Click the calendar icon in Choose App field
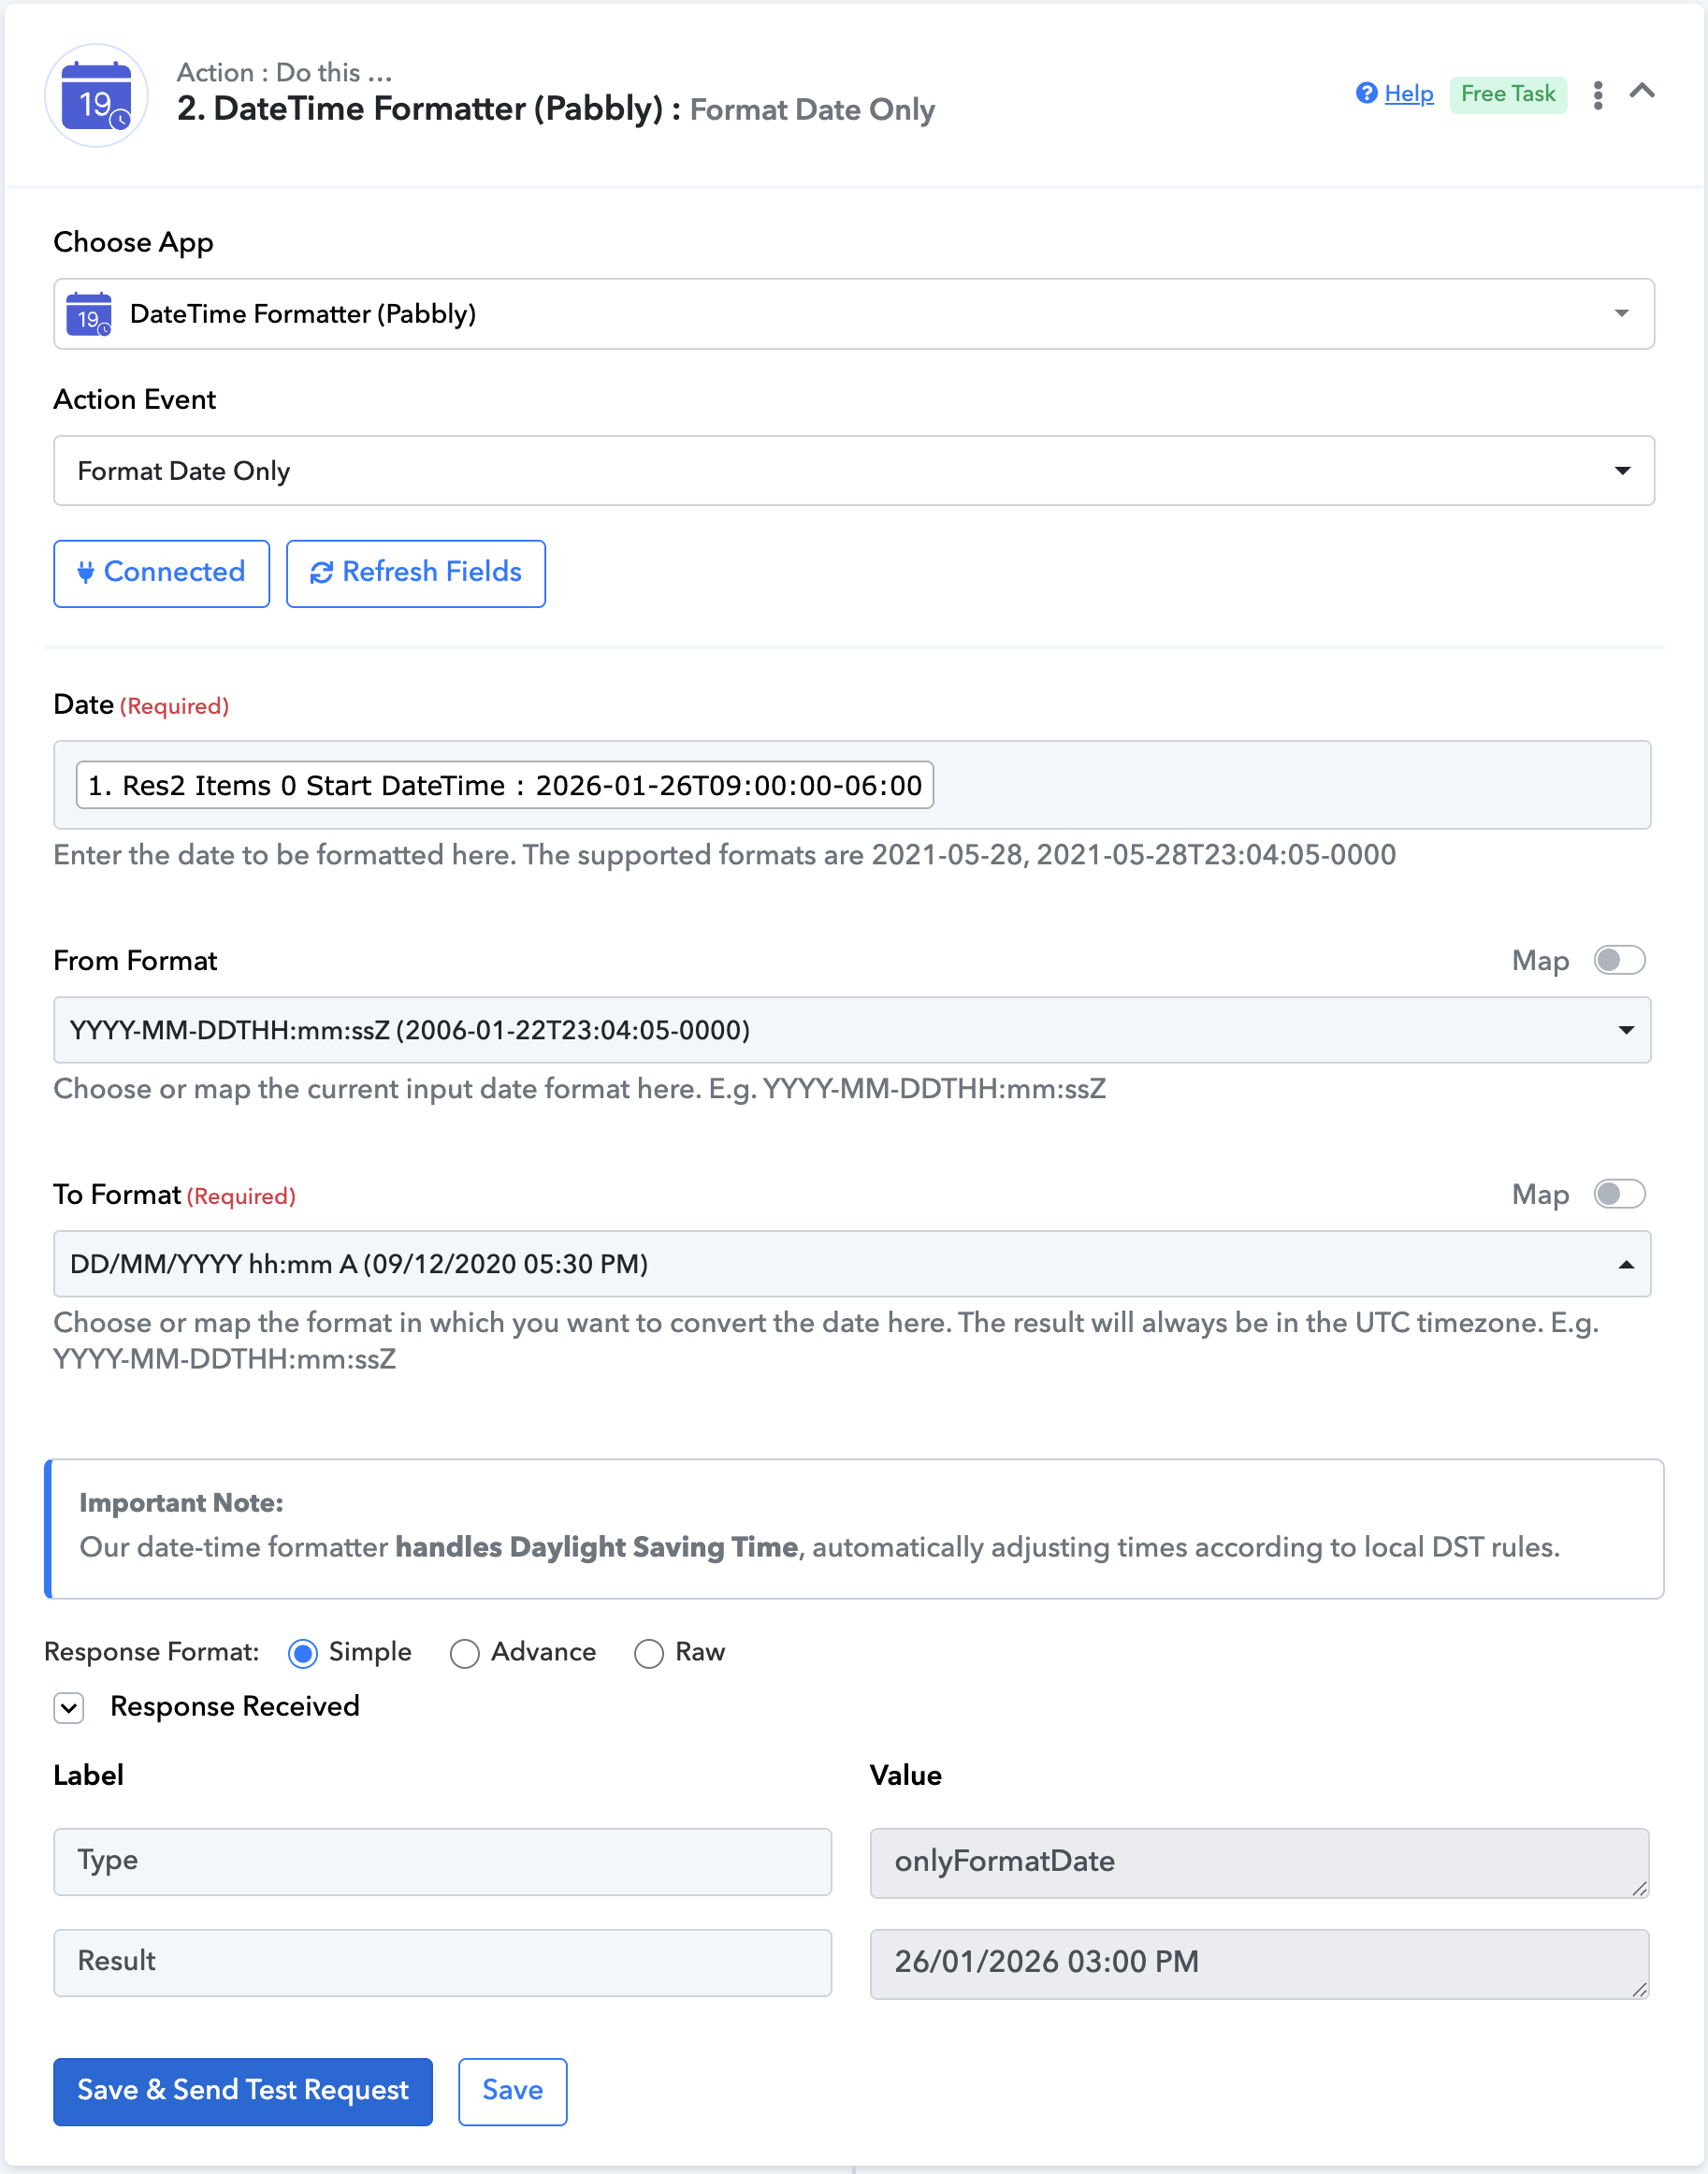This screenshot has height=2174, width=1708. tap(89, 314)
